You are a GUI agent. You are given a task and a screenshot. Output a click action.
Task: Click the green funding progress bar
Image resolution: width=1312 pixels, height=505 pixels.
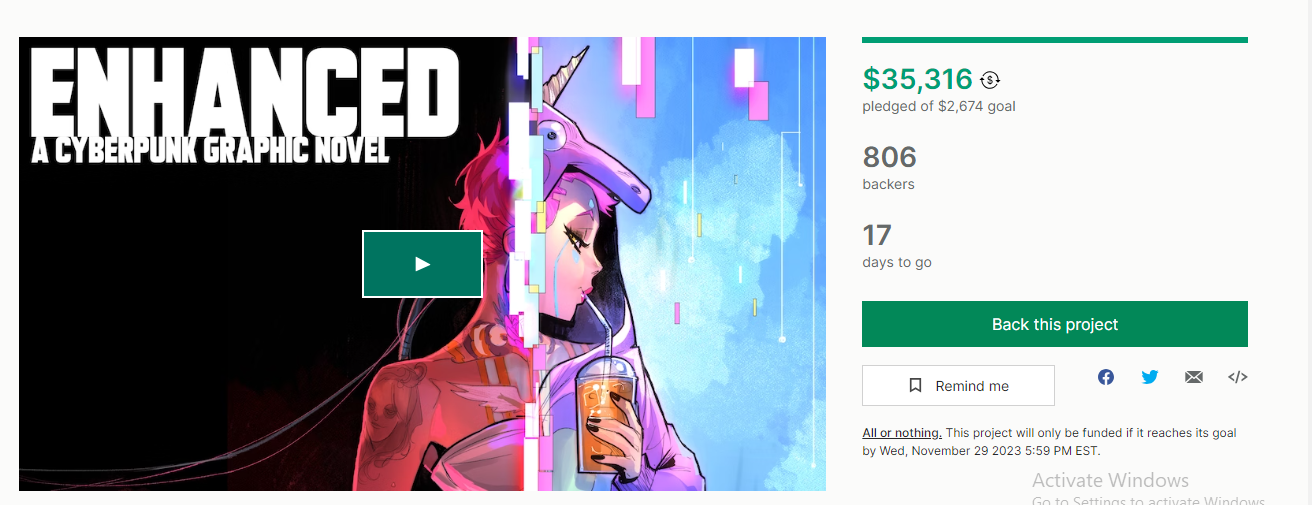(x=1055, y=40)
